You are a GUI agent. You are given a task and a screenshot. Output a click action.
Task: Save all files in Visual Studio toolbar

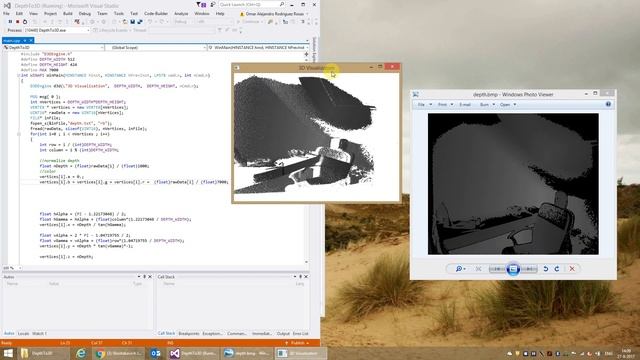click(140, 22)
